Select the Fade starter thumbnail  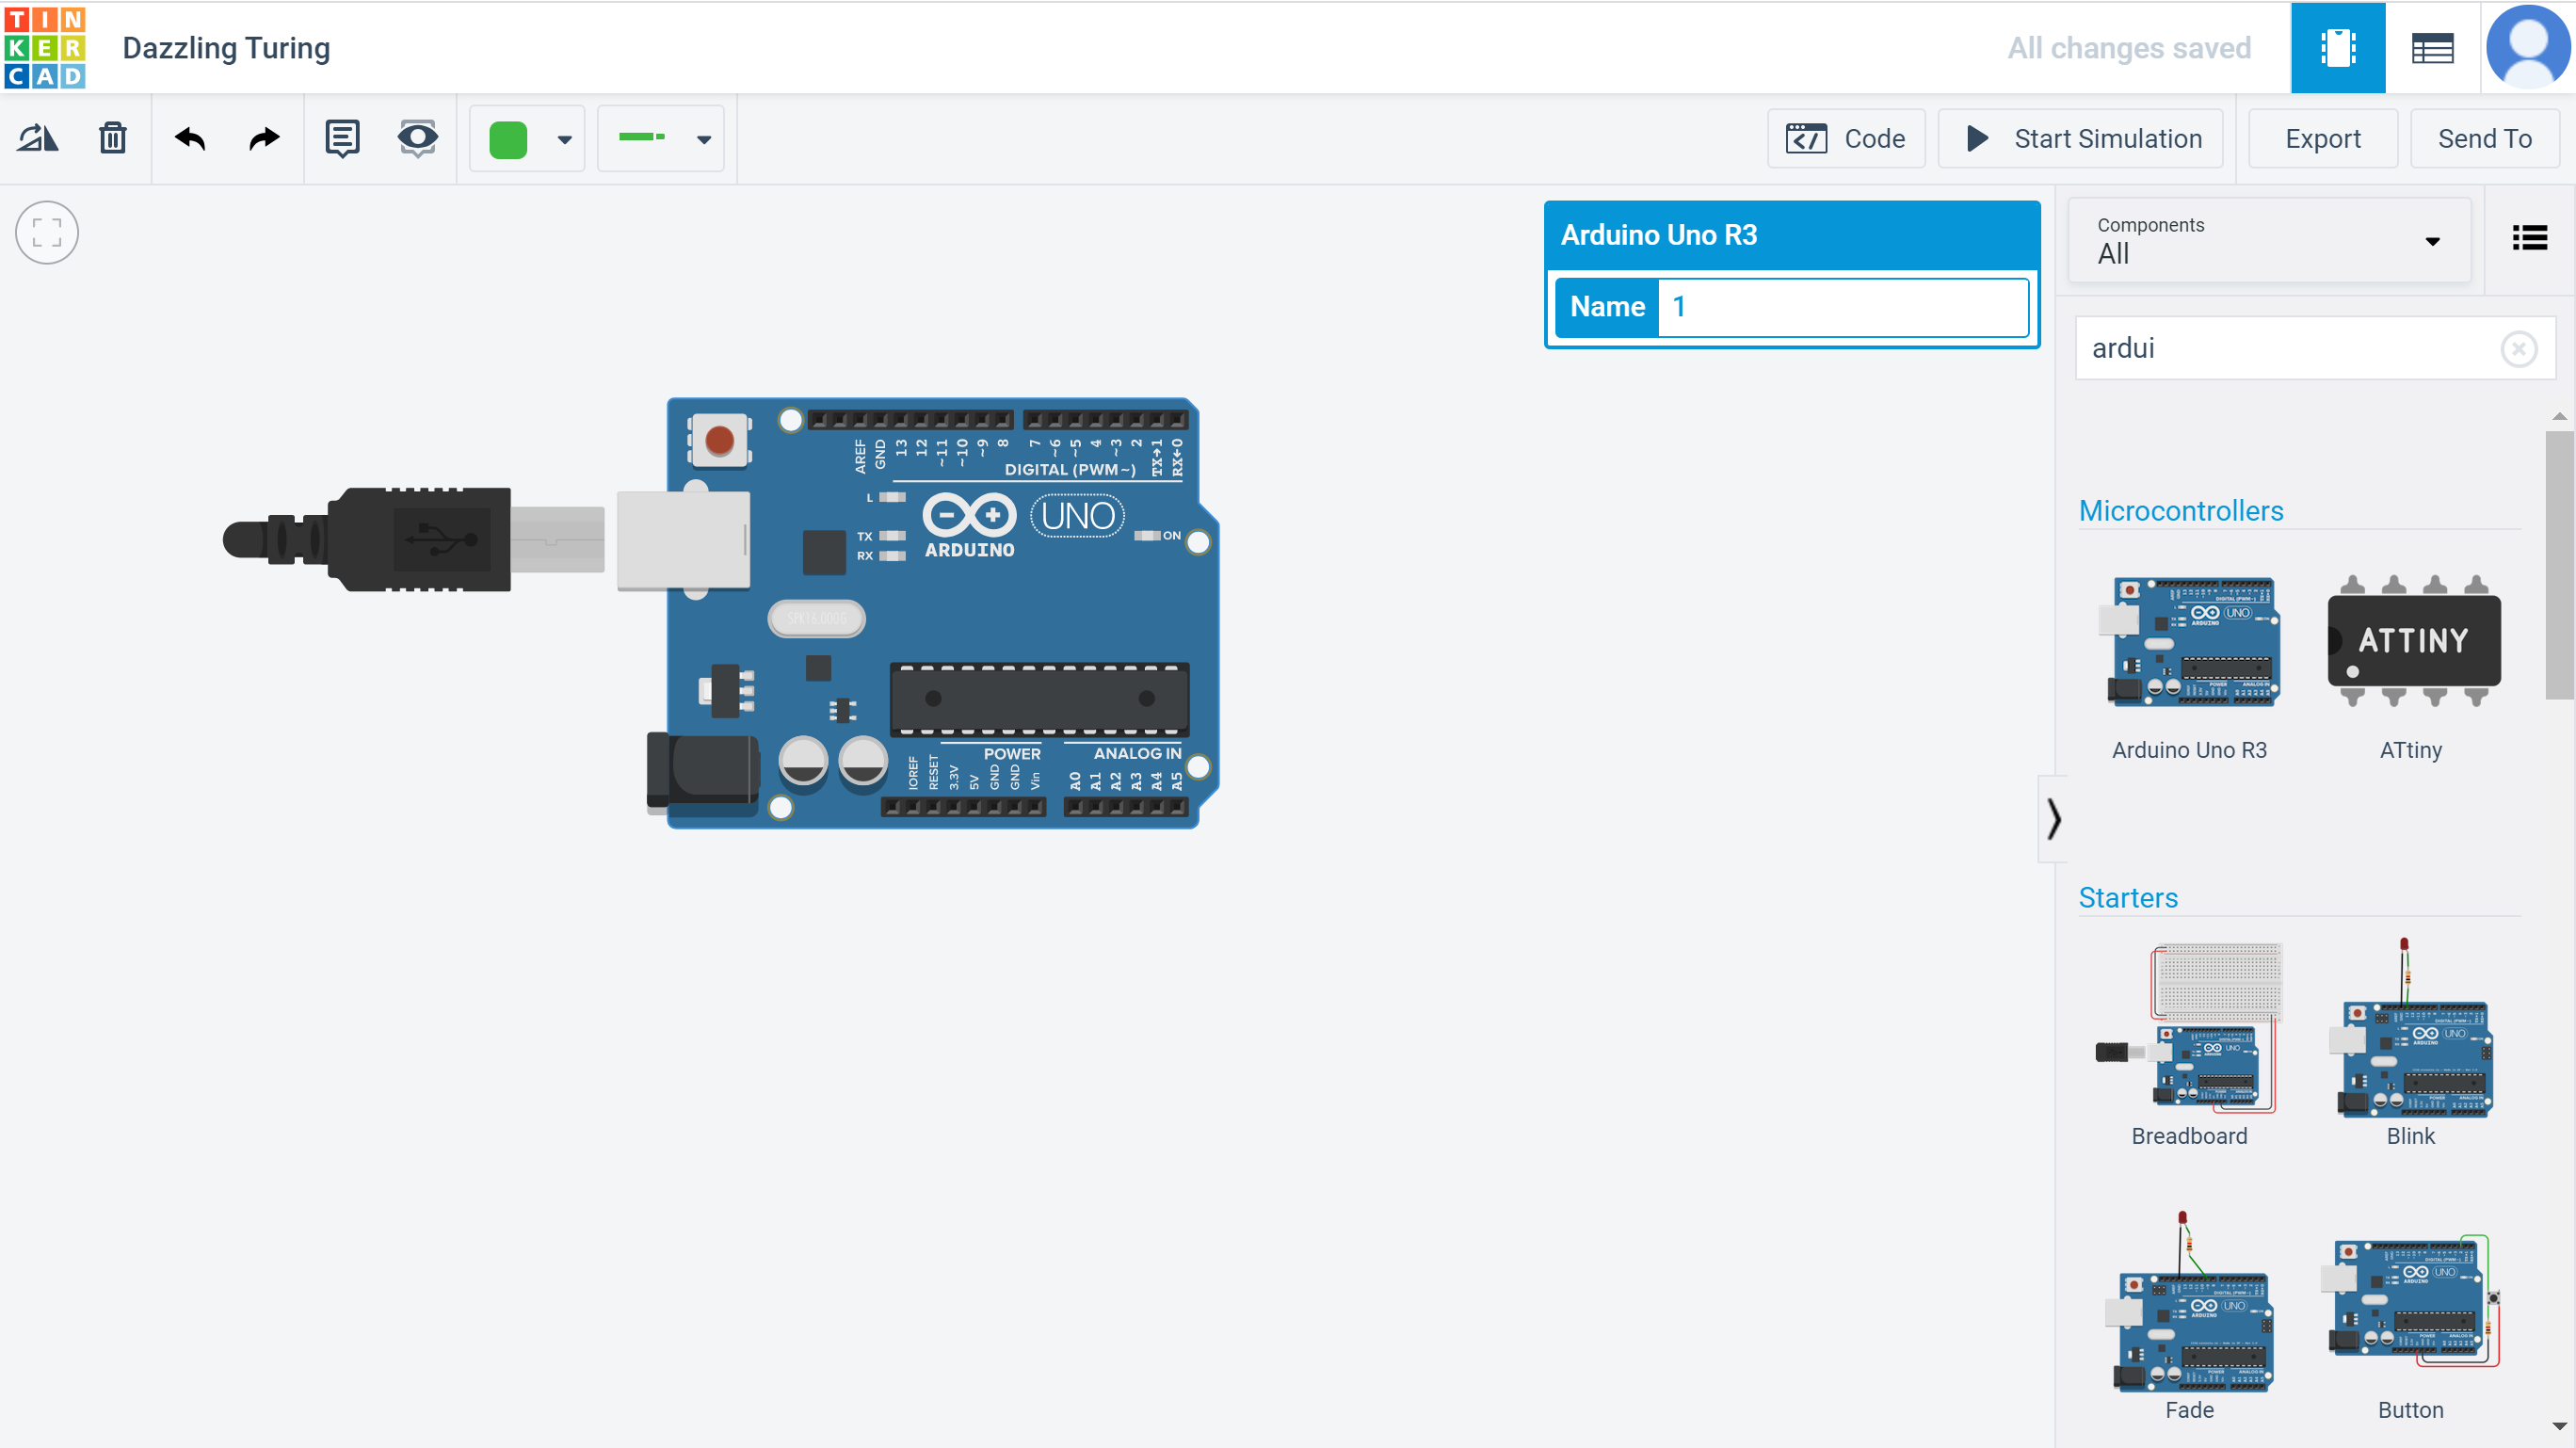click(x=2190, y=1302)
